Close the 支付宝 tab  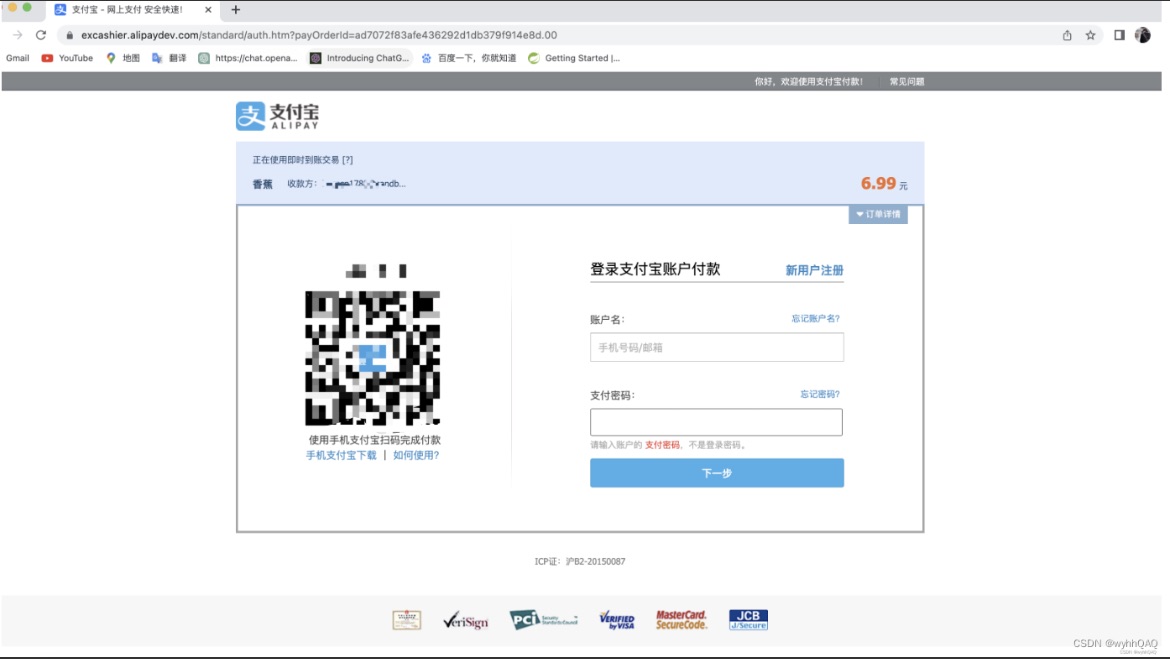click(208, 10)
